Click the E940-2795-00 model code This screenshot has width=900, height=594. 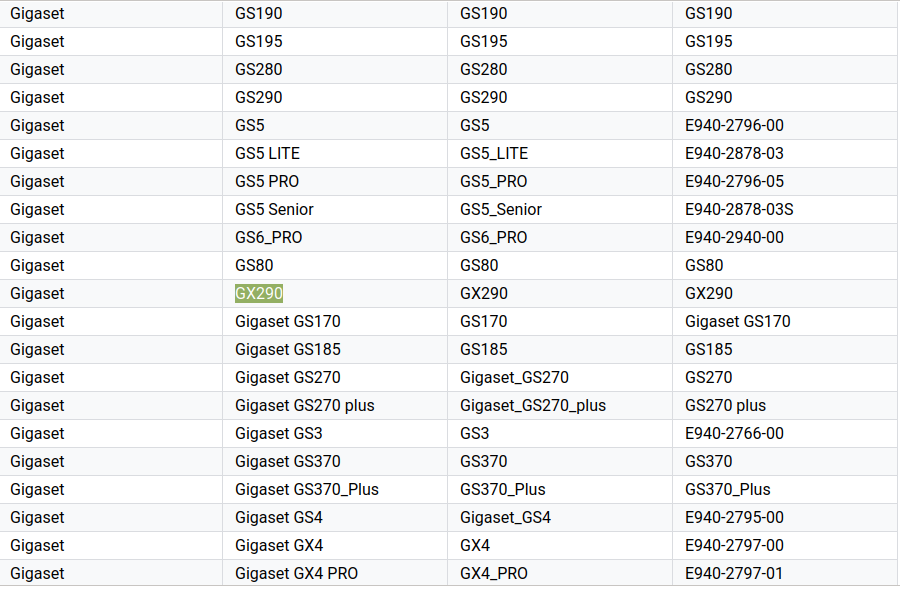tap(734, 517)
